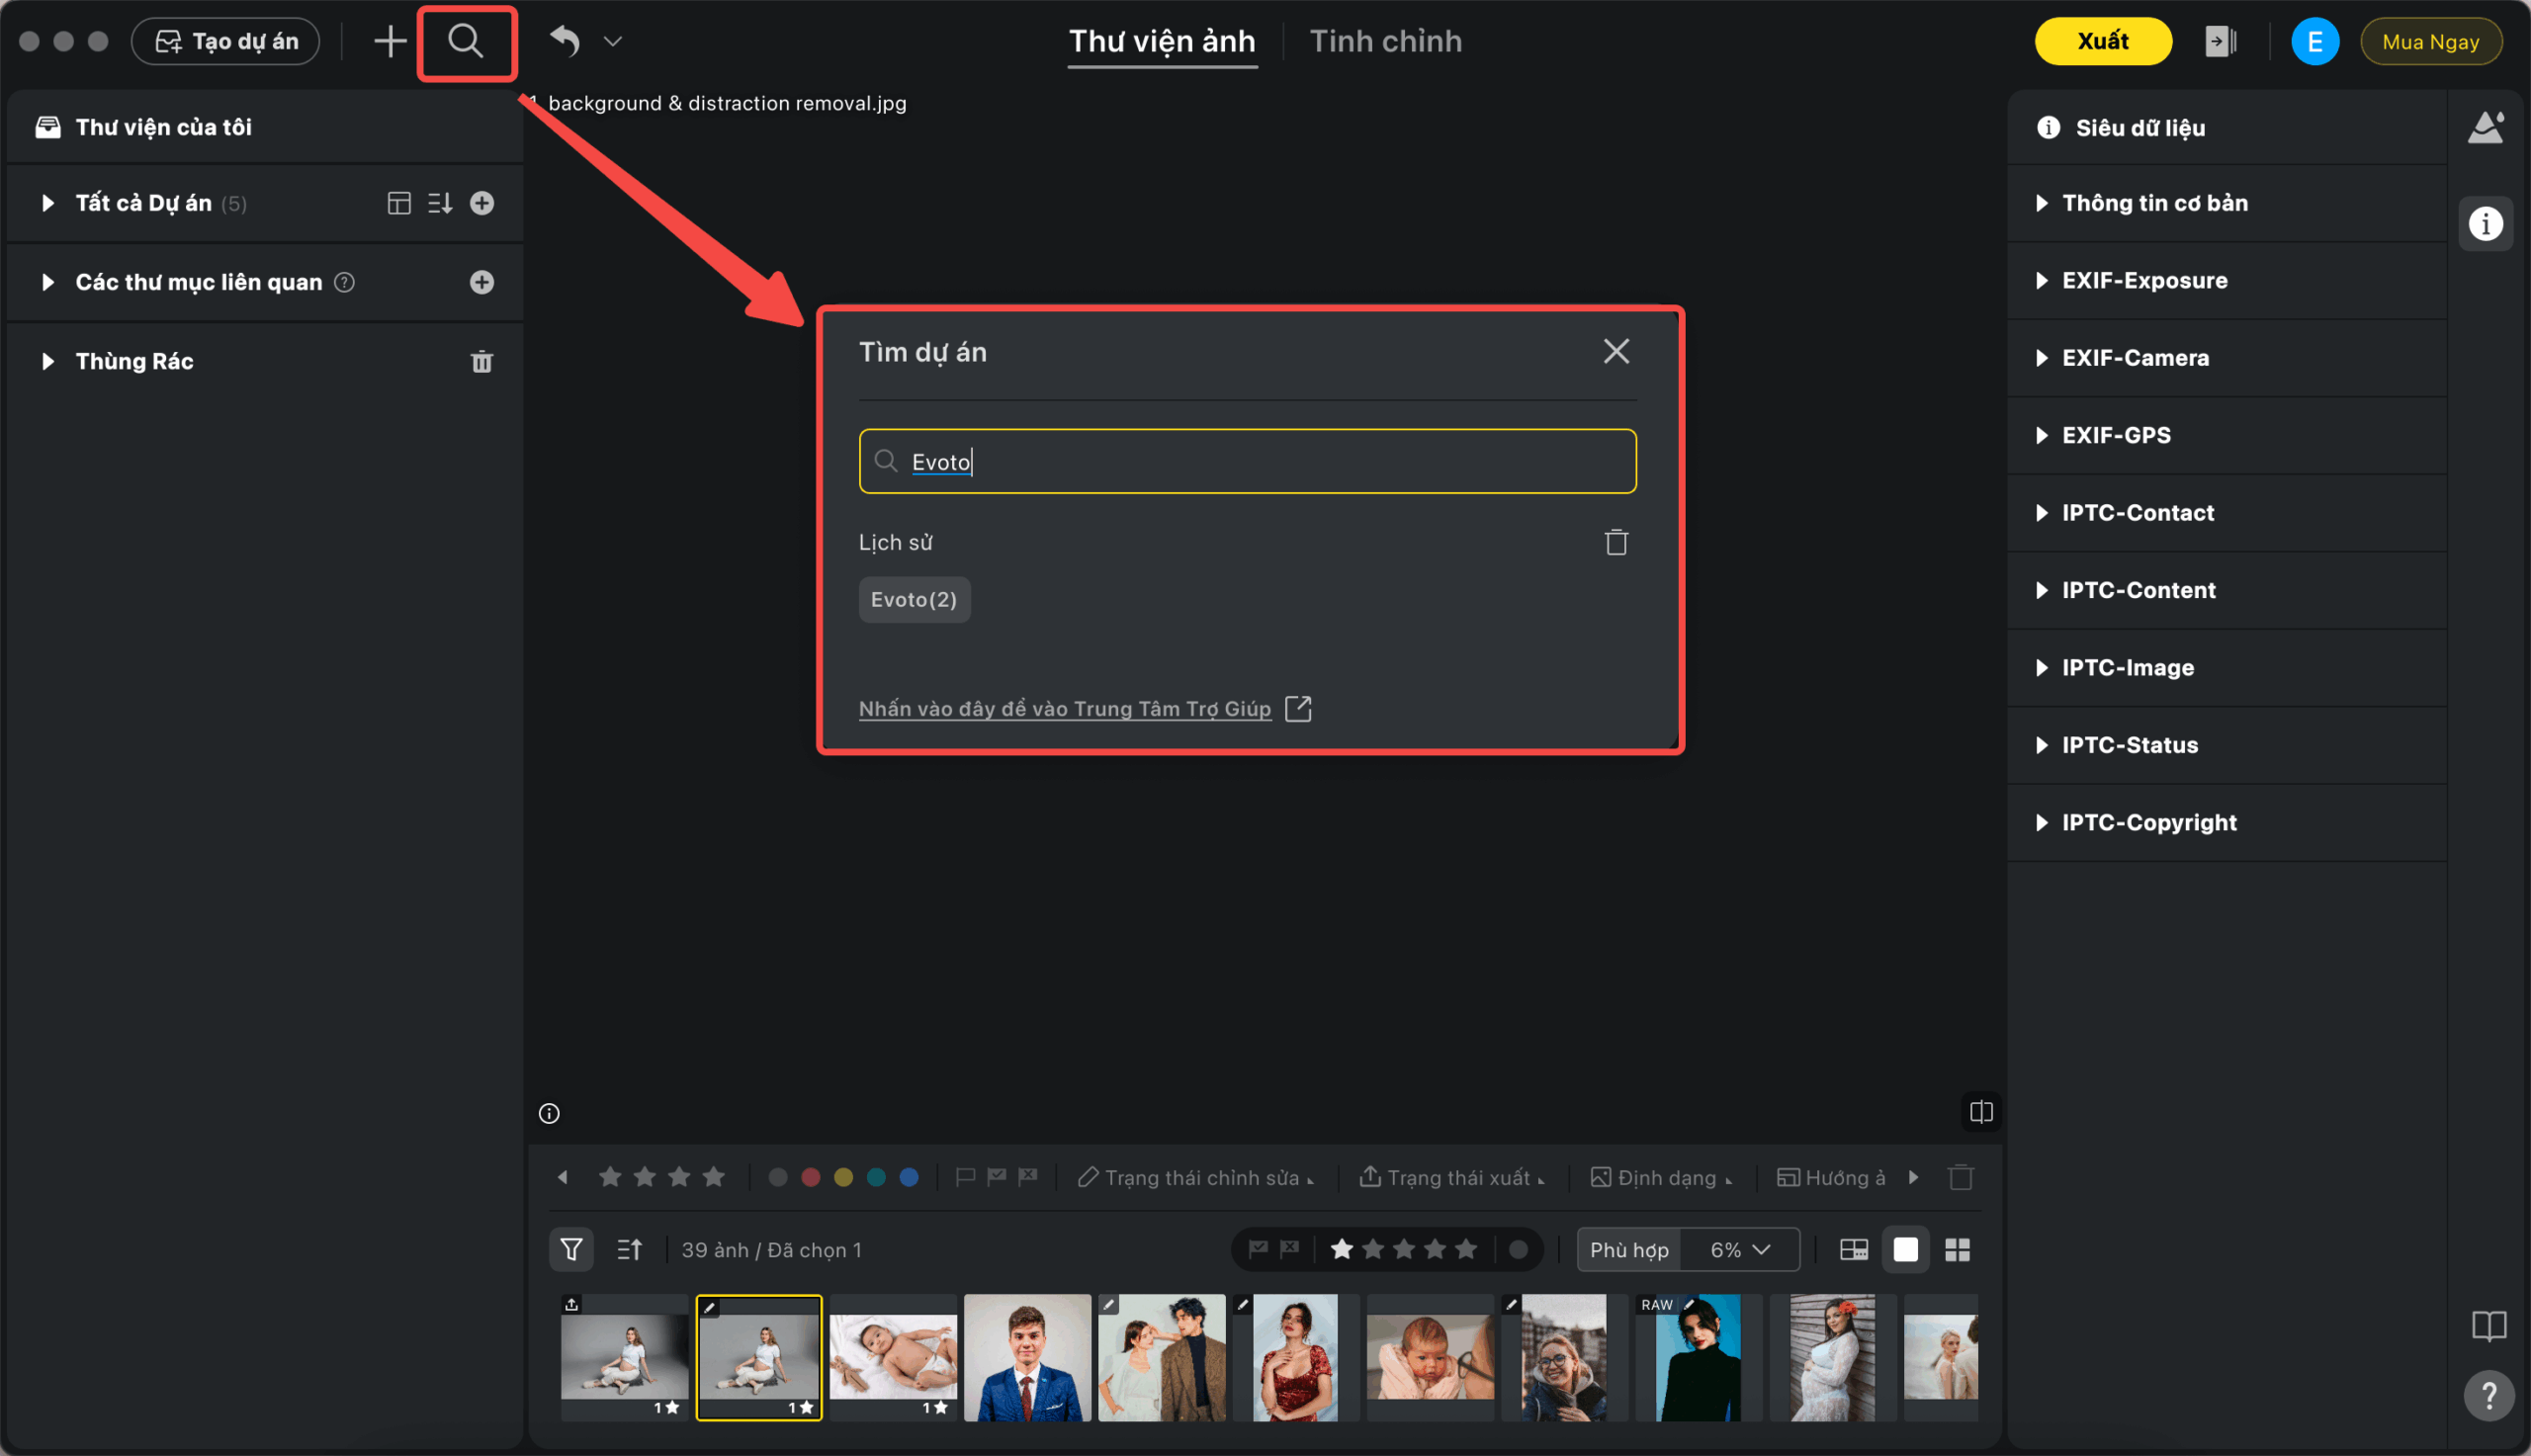This screenshot has width=2531, height=1456.
Task: Select the RAW woman thumbnail
Action: [x=1698, y=1357]
